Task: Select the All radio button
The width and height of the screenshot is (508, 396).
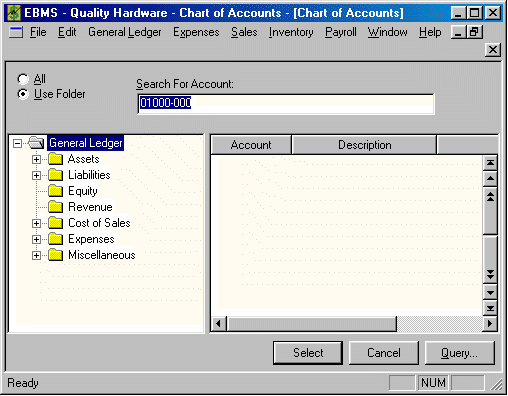Action: tap(23, 79)
